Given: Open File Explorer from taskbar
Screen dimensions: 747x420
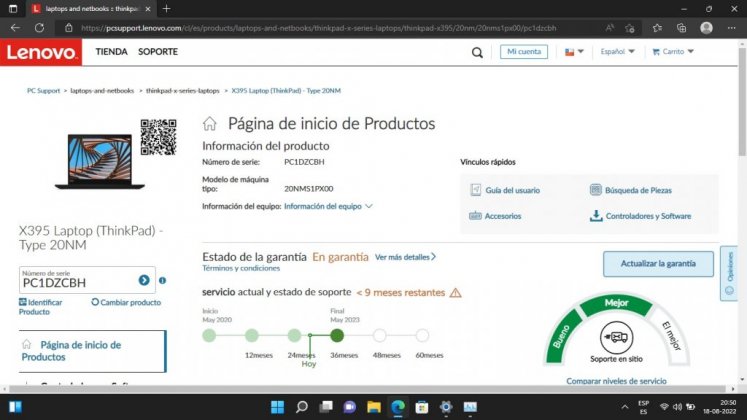Looking at the screenshot, I should 374,407.
